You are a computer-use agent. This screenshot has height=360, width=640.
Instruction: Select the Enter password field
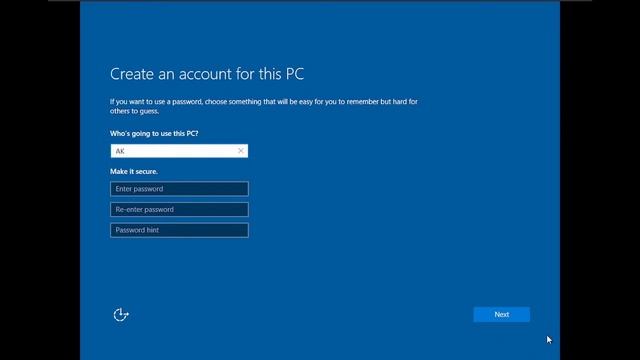click(179, 189)
